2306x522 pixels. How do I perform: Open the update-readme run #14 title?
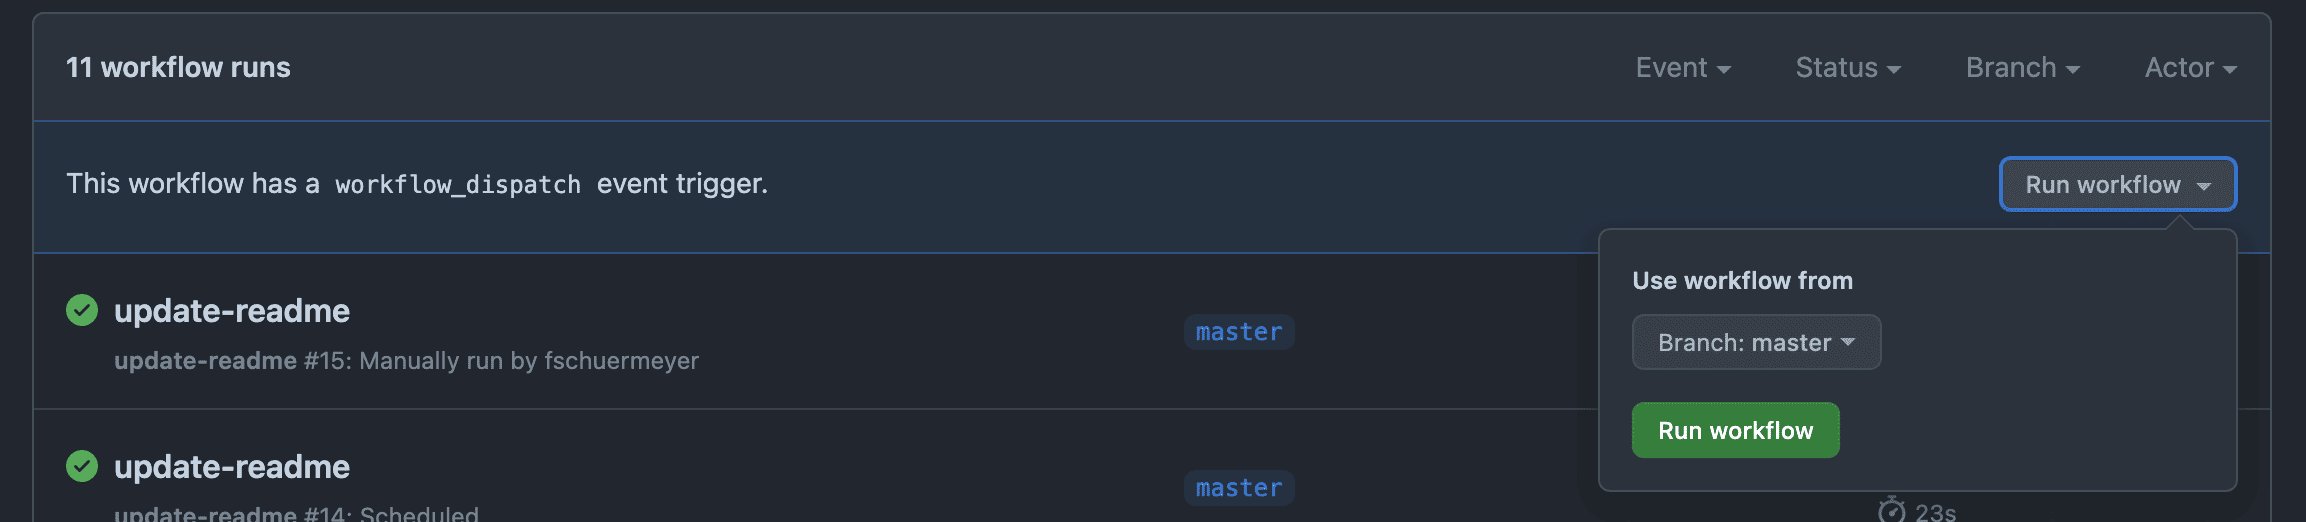click(232, 467)
